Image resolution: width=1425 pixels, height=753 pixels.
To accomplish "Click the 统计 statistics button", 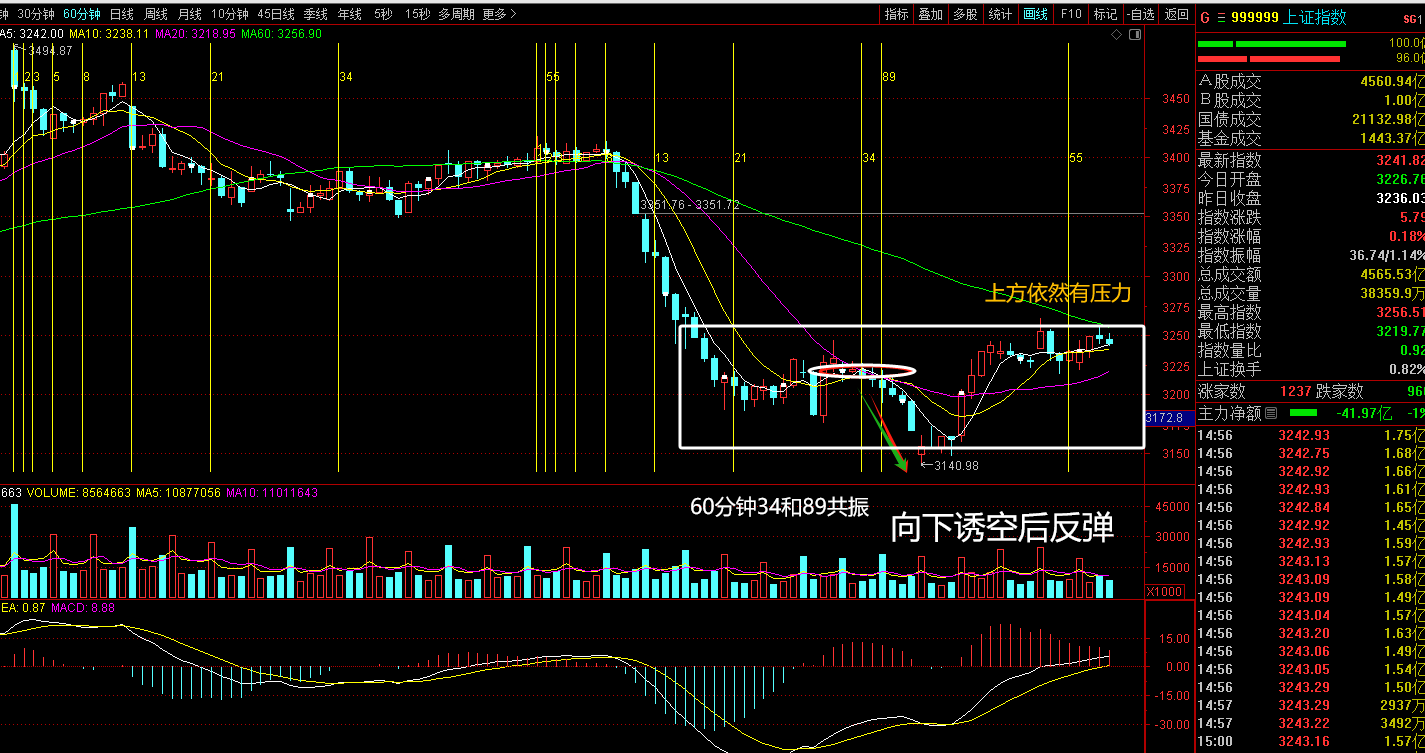I will pyautogui.click(x=999, y=14).
